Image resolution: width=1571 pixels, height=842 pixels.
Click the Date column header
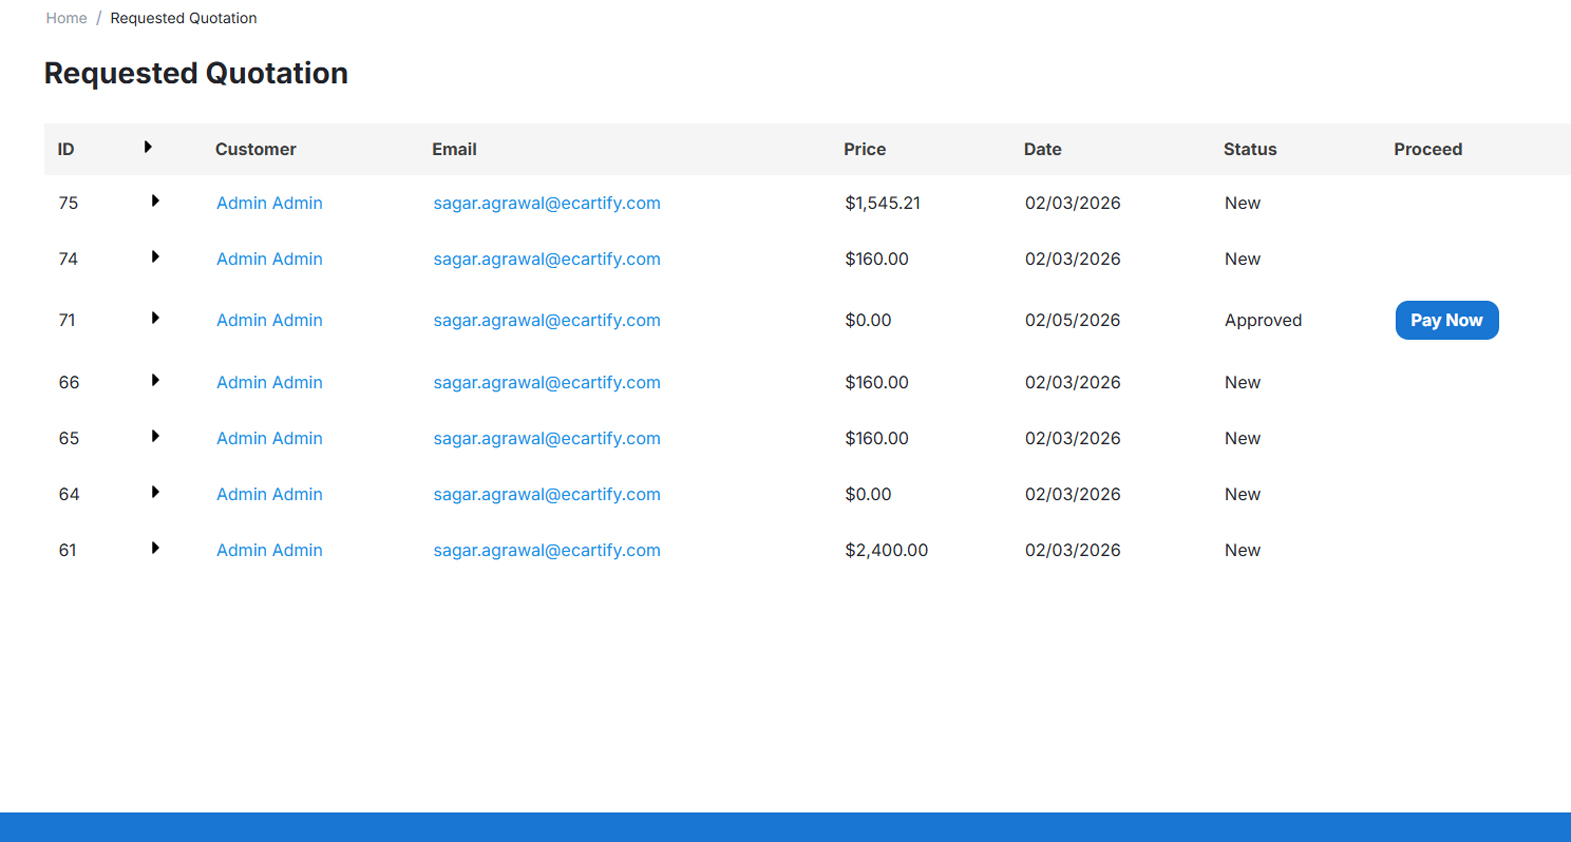pos(1042,149)
